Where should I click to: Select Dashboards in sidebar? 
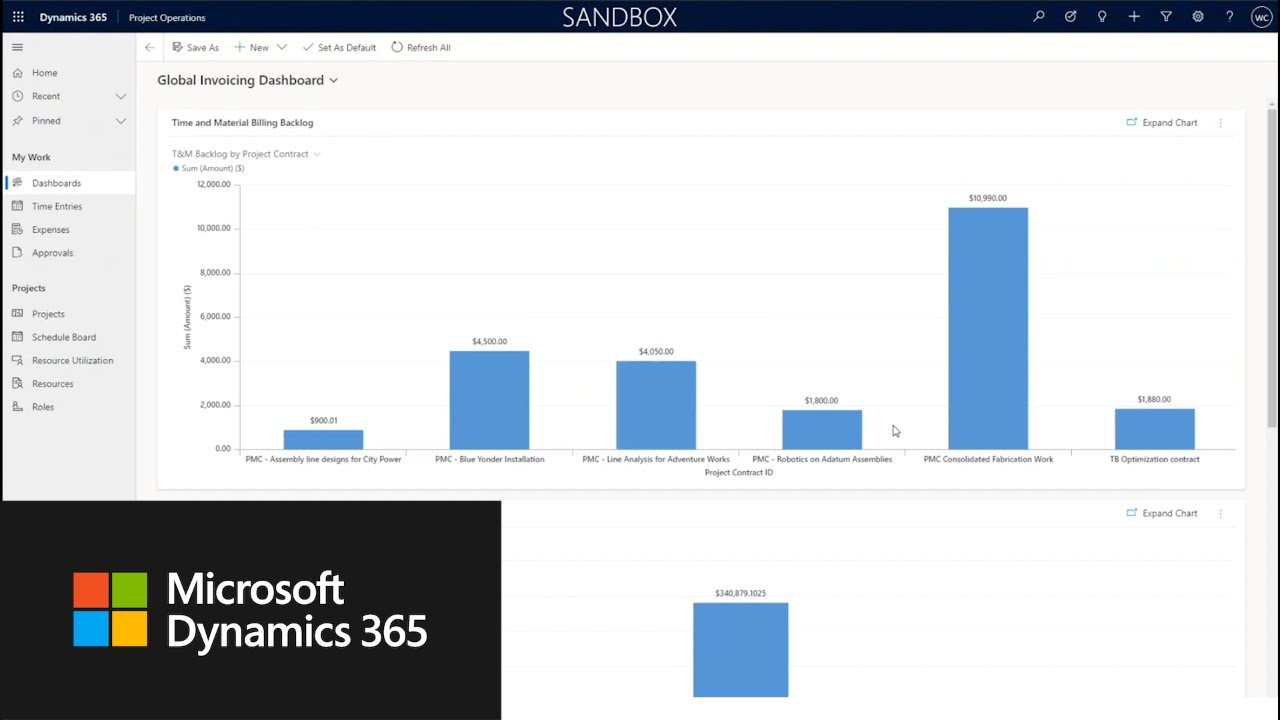click(x=69, y=183)
